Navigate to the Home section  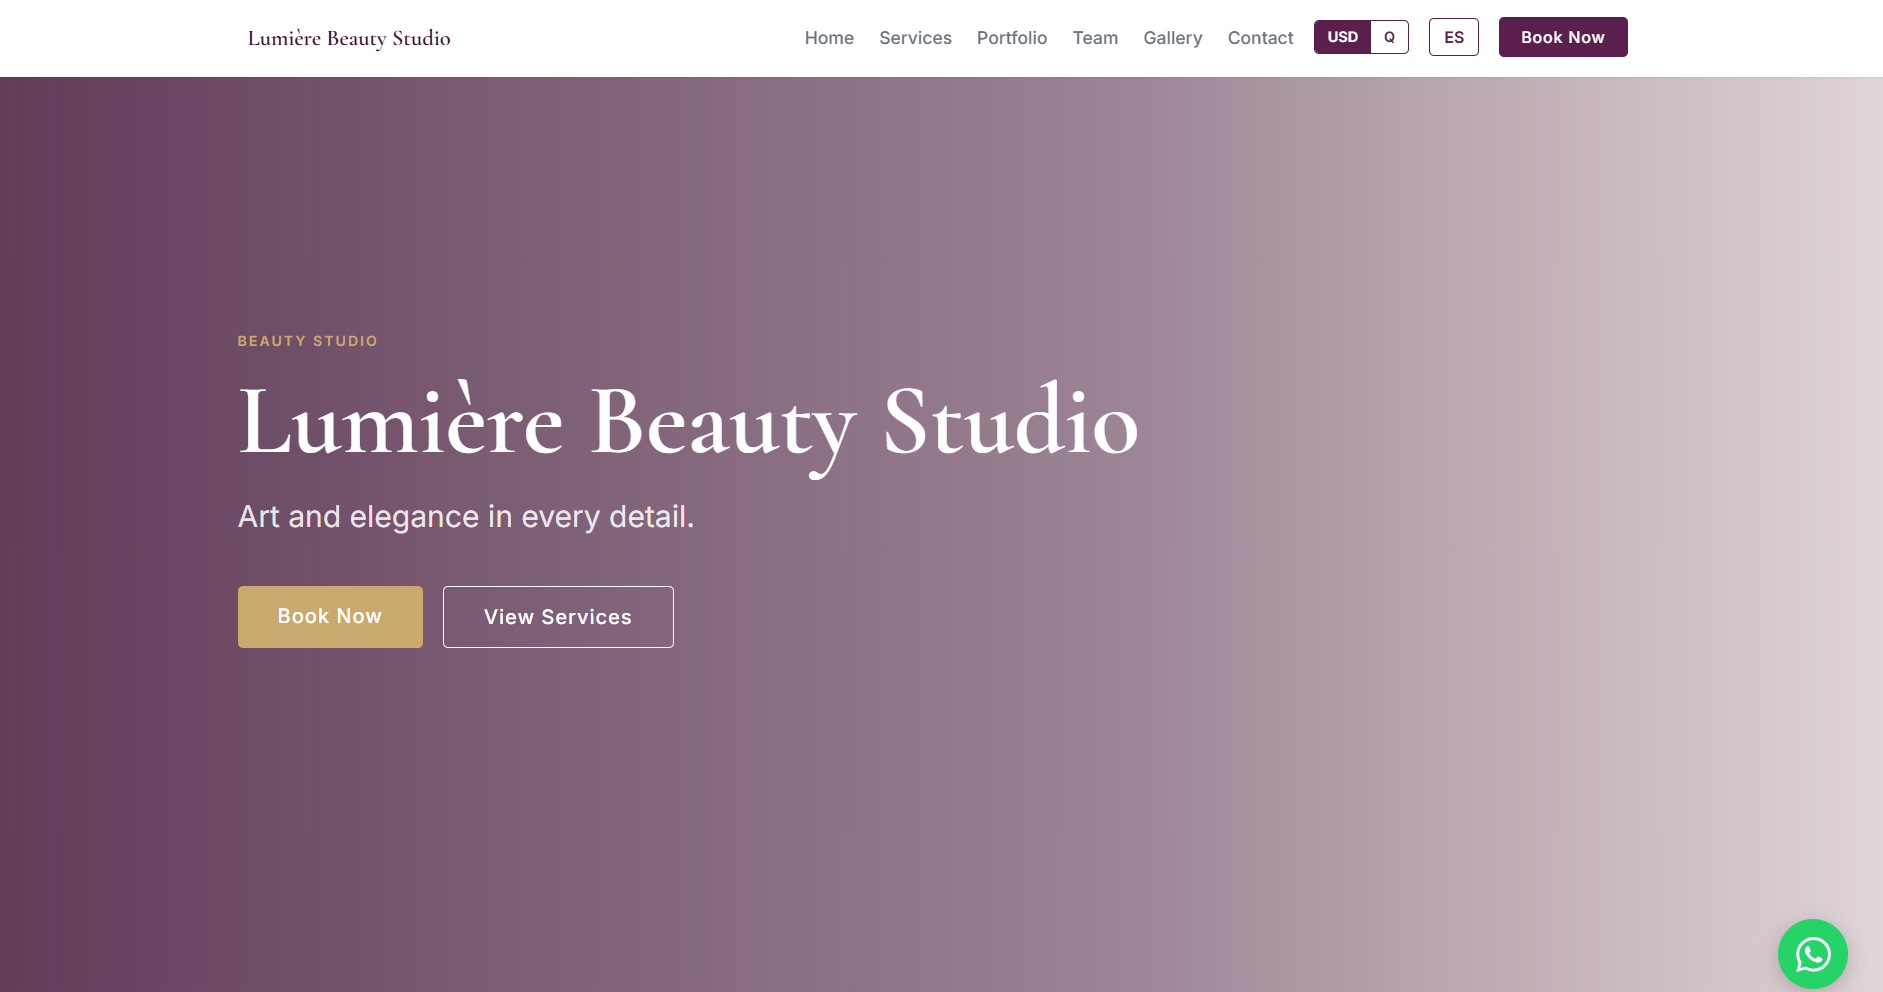point(828,38)
